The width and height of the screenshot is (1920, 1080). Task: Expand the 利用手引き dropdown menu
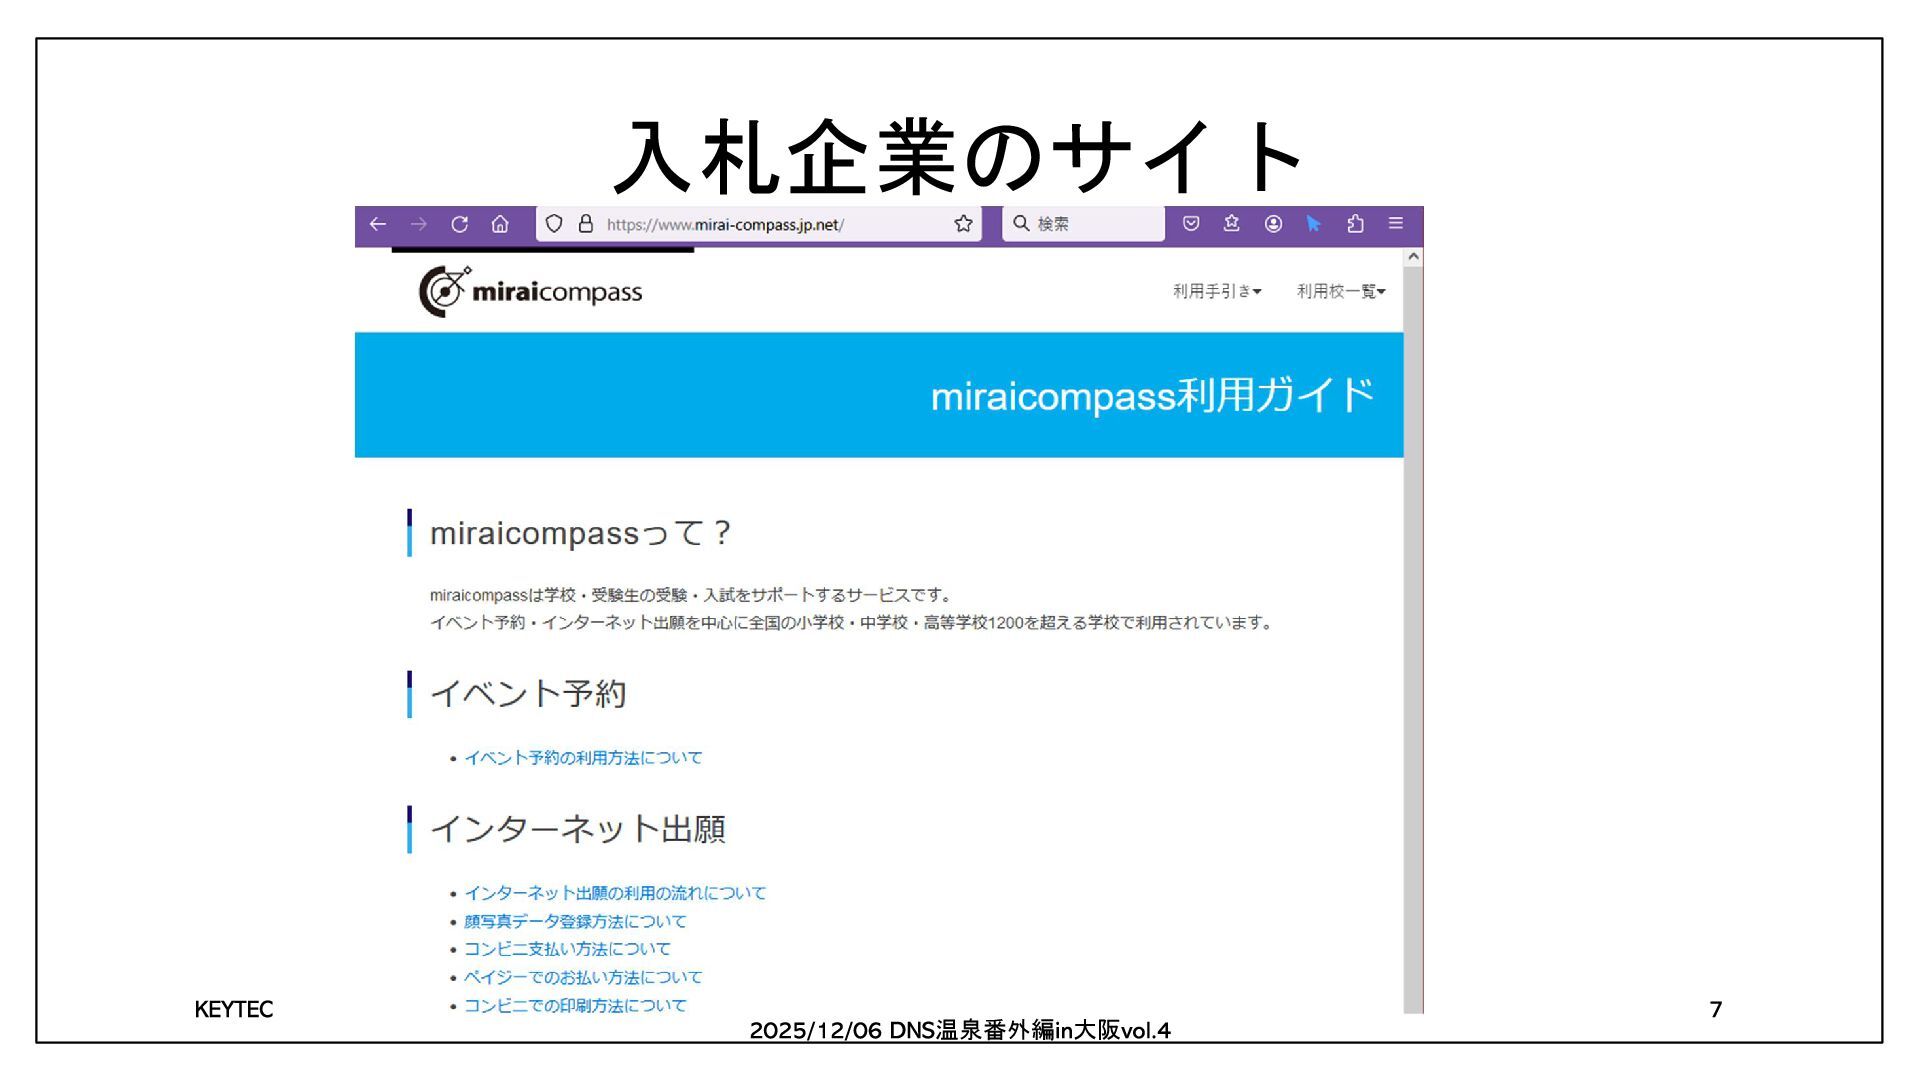1216,291
